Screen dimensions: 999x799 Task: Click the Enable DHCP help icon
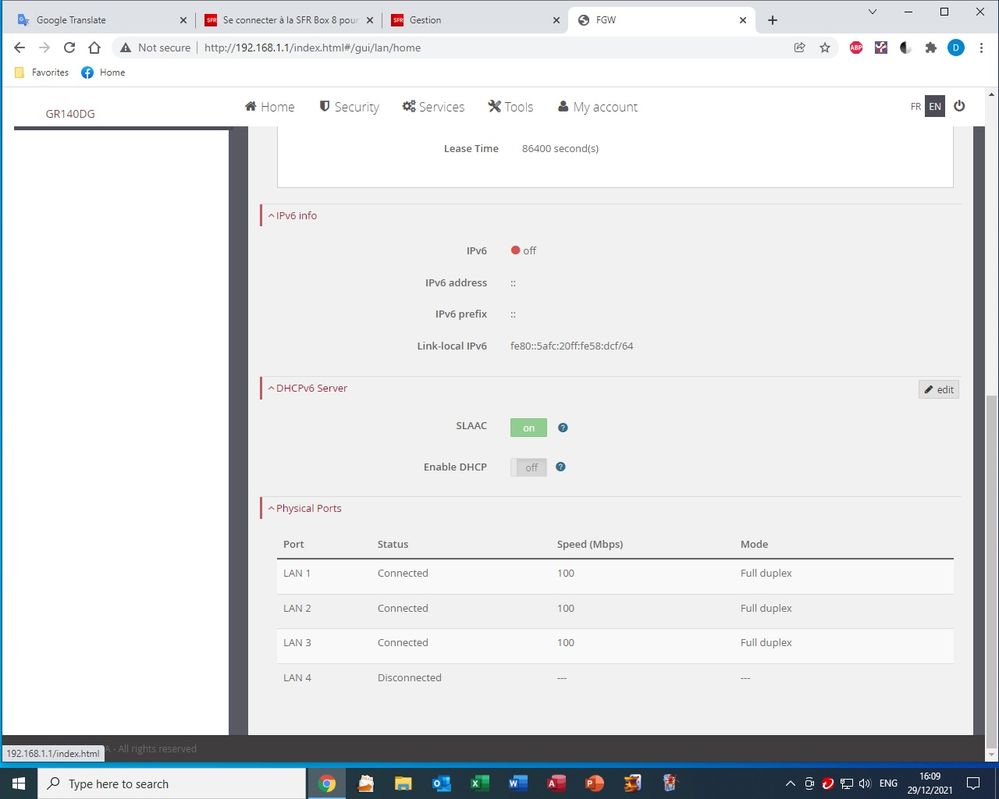(x=560, y=467)
